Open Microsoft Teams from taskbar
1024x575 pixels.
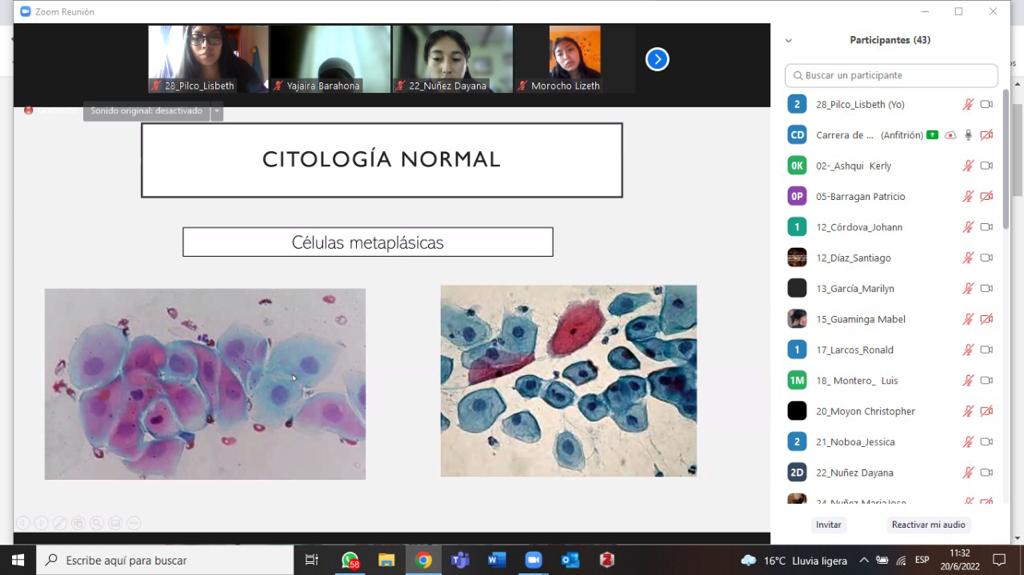coord(460,560)
